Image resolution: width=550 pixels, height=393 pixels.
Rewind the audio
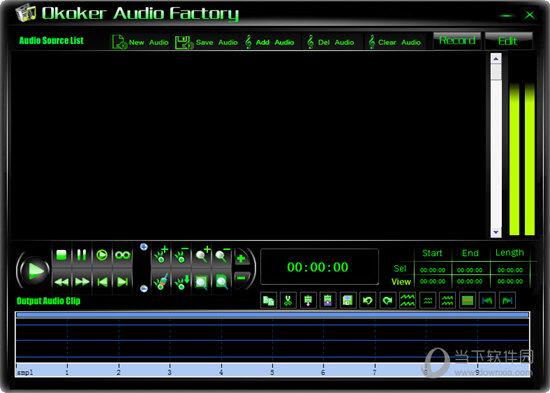pyautogui.click(x=61, y=282)
